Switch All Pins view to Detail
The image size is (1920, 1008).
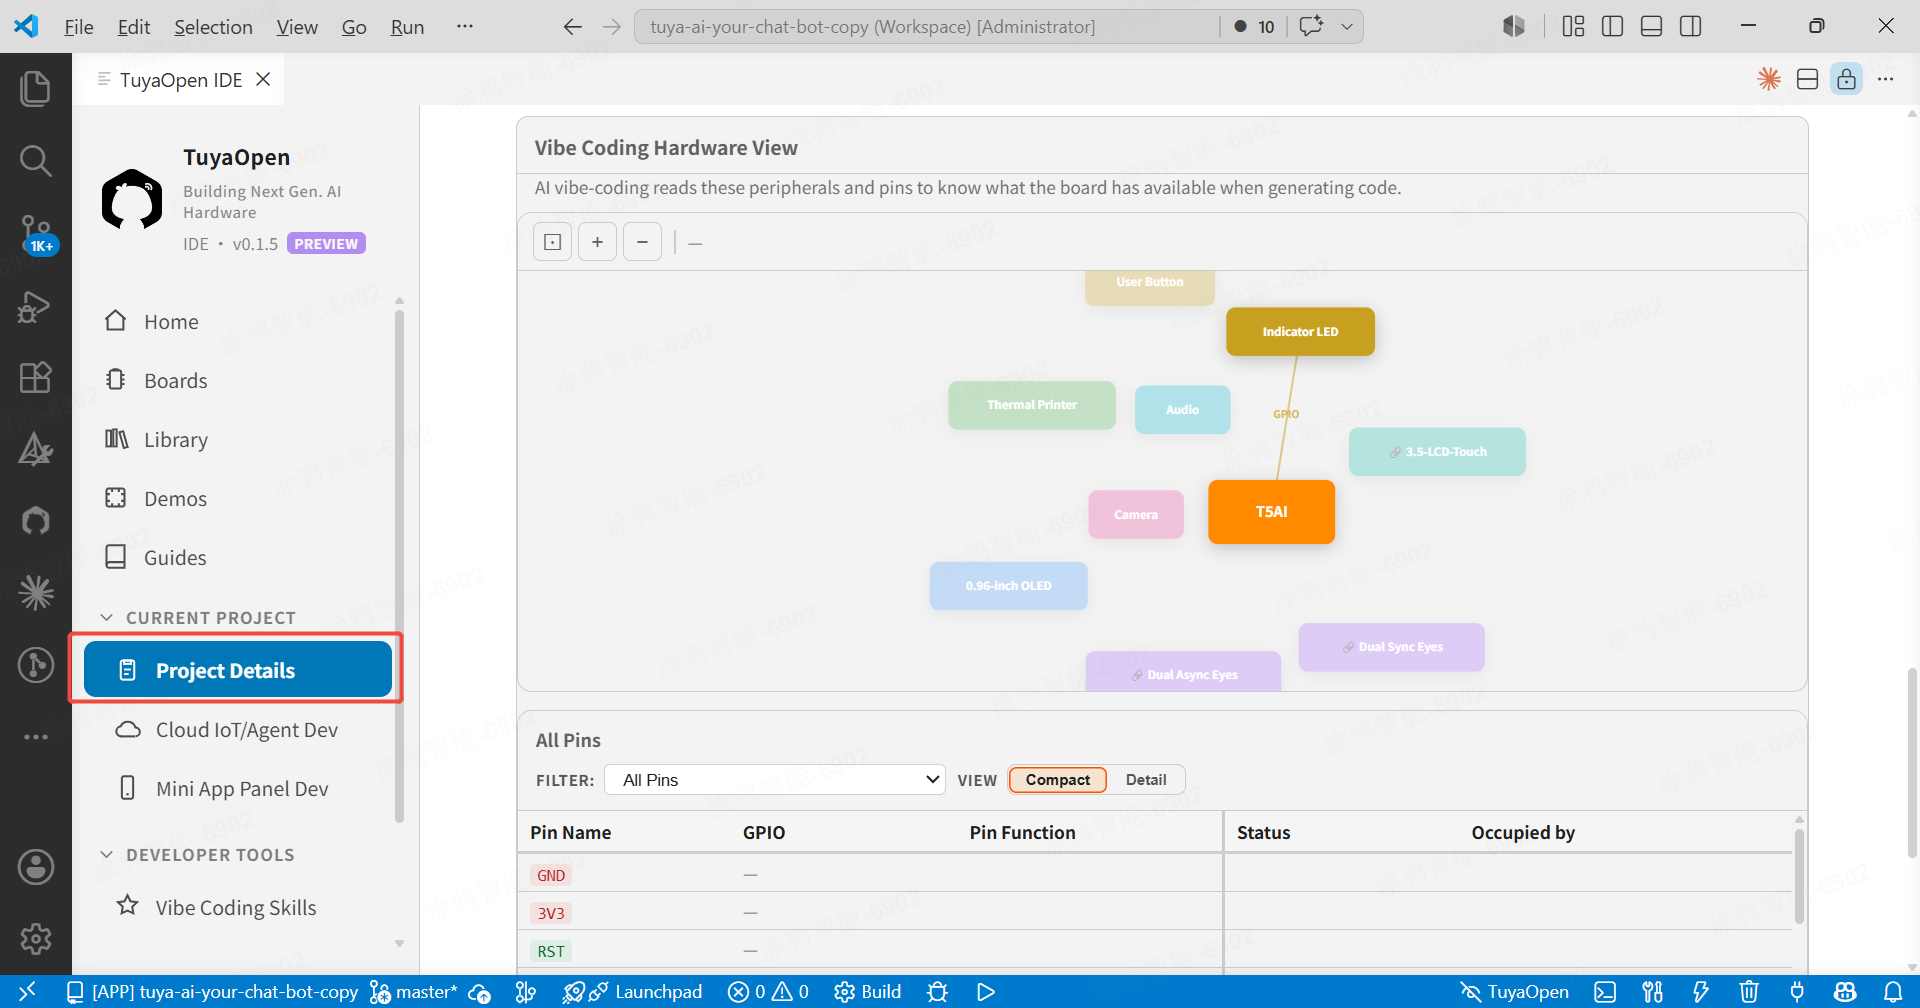(1146, 780)
